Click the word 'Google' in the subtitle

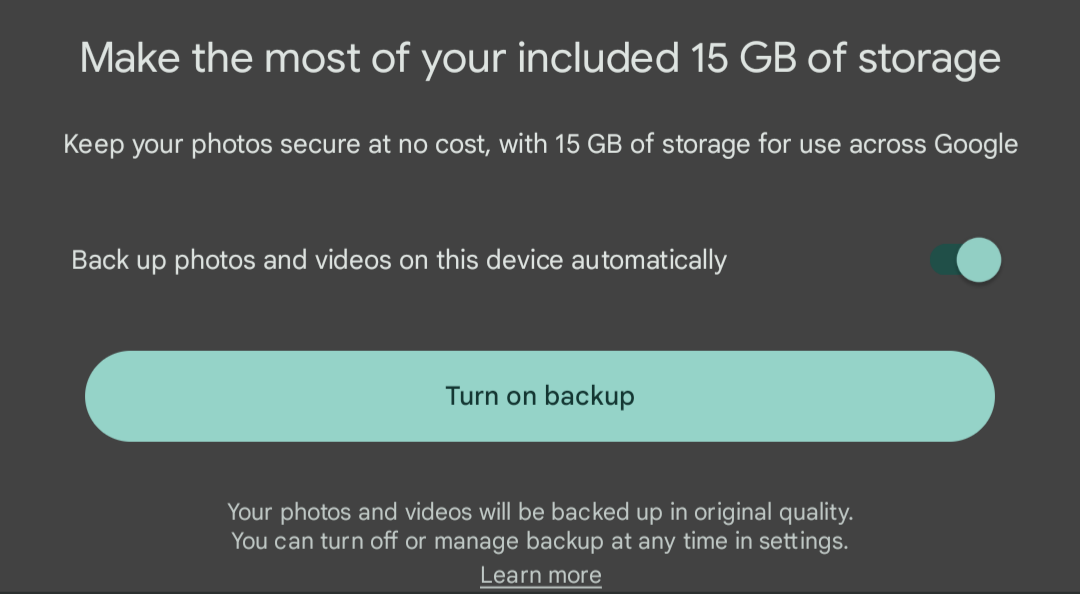point(976,145)
